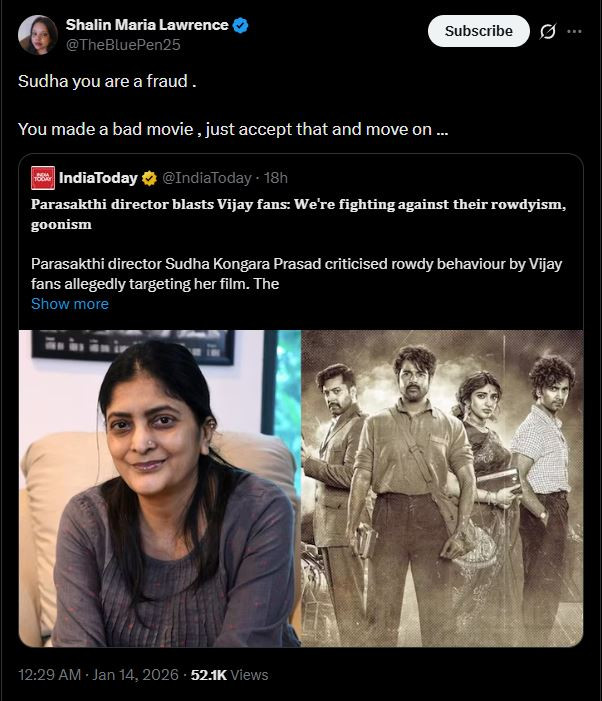Click the @IndiaToday handle
Image resolution: width=602 pixels, height=701 pixels.
206,178
